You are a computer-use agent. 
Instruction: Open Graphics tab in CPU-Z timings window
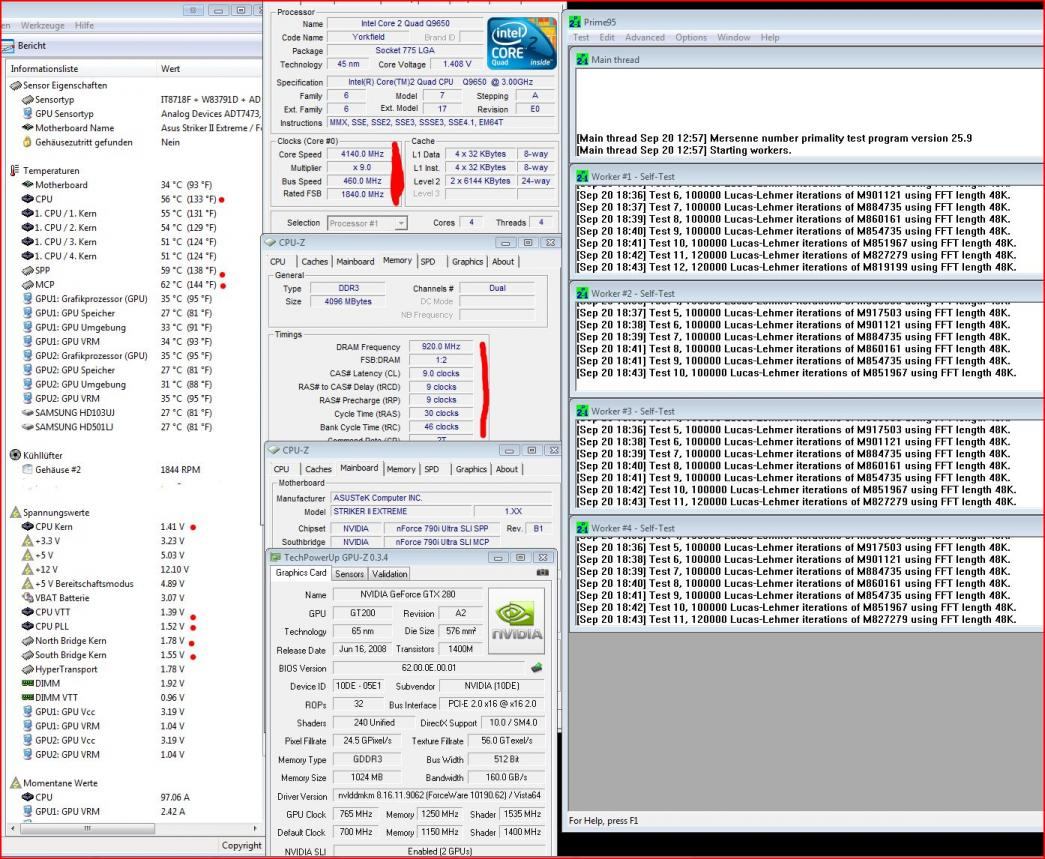(467, 261)
